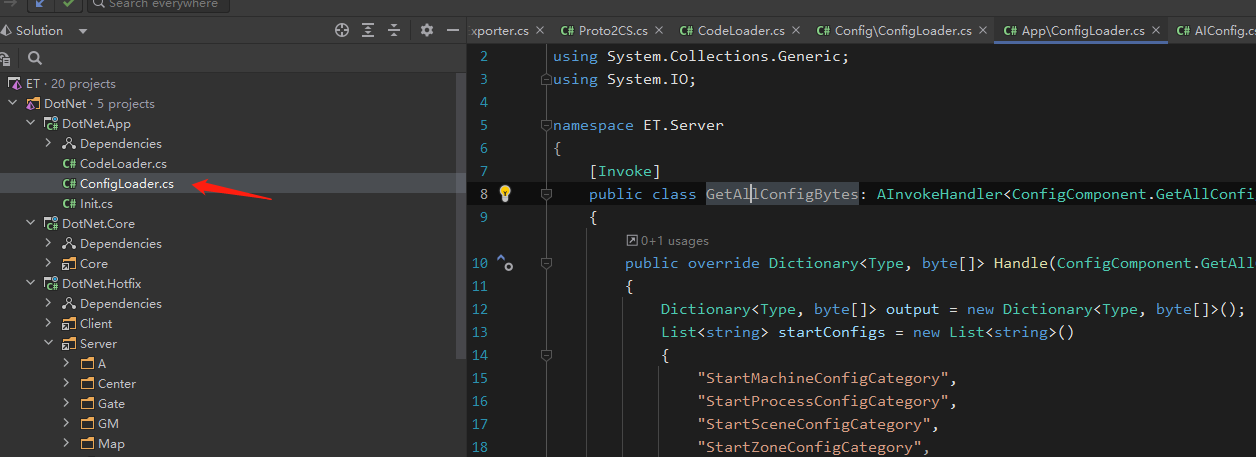The height and width of the screenshot is (457, 1256).
Task: Click the Collapse All icon in Solution panel
Action: point(395,31)
